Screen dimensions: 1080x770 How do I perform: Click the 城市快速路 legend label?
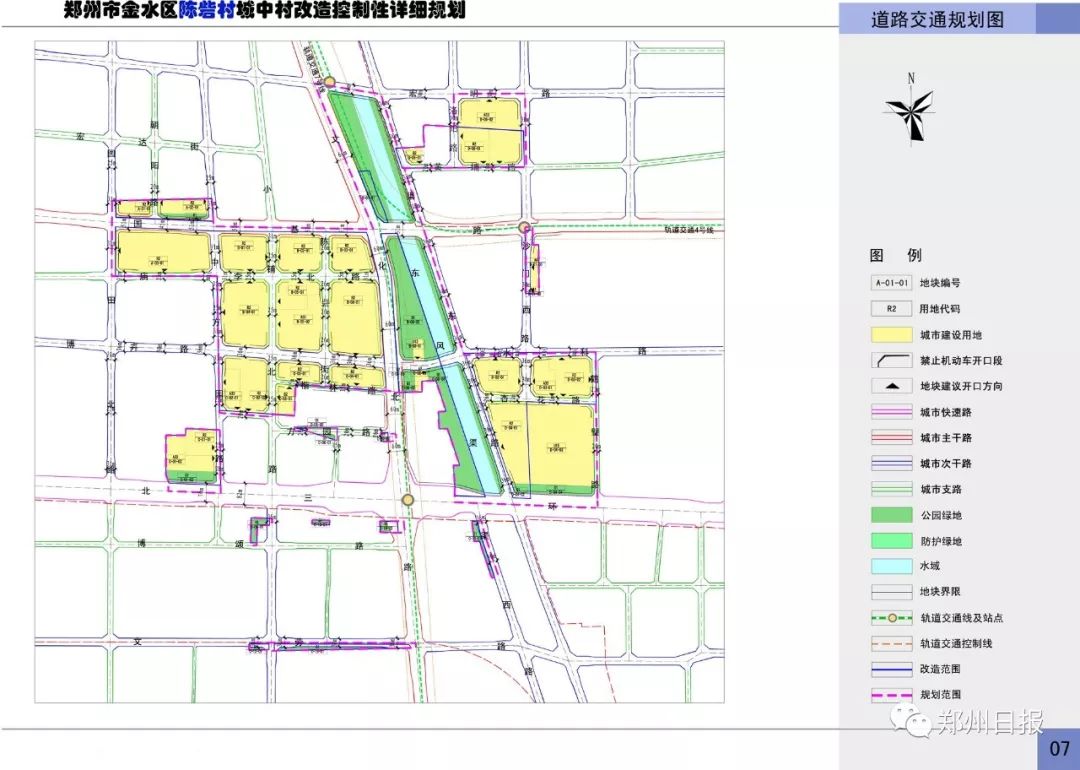pyautogui.click(x=946, y=413)
